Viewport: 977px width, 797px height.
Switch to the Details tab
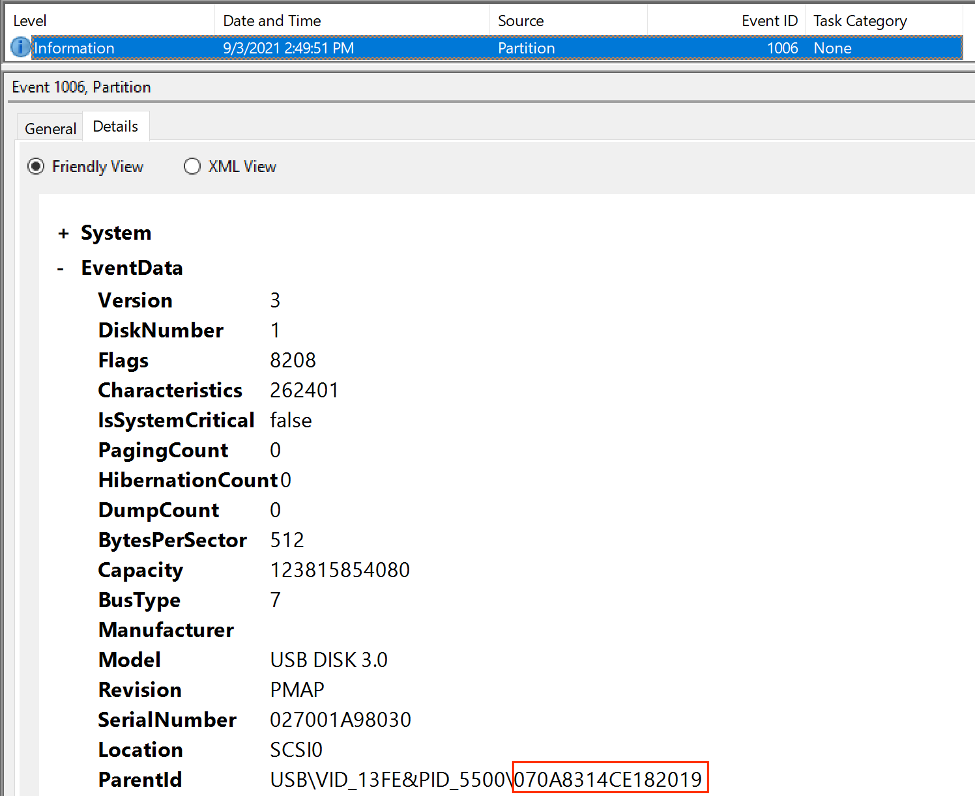click(115, 126)
